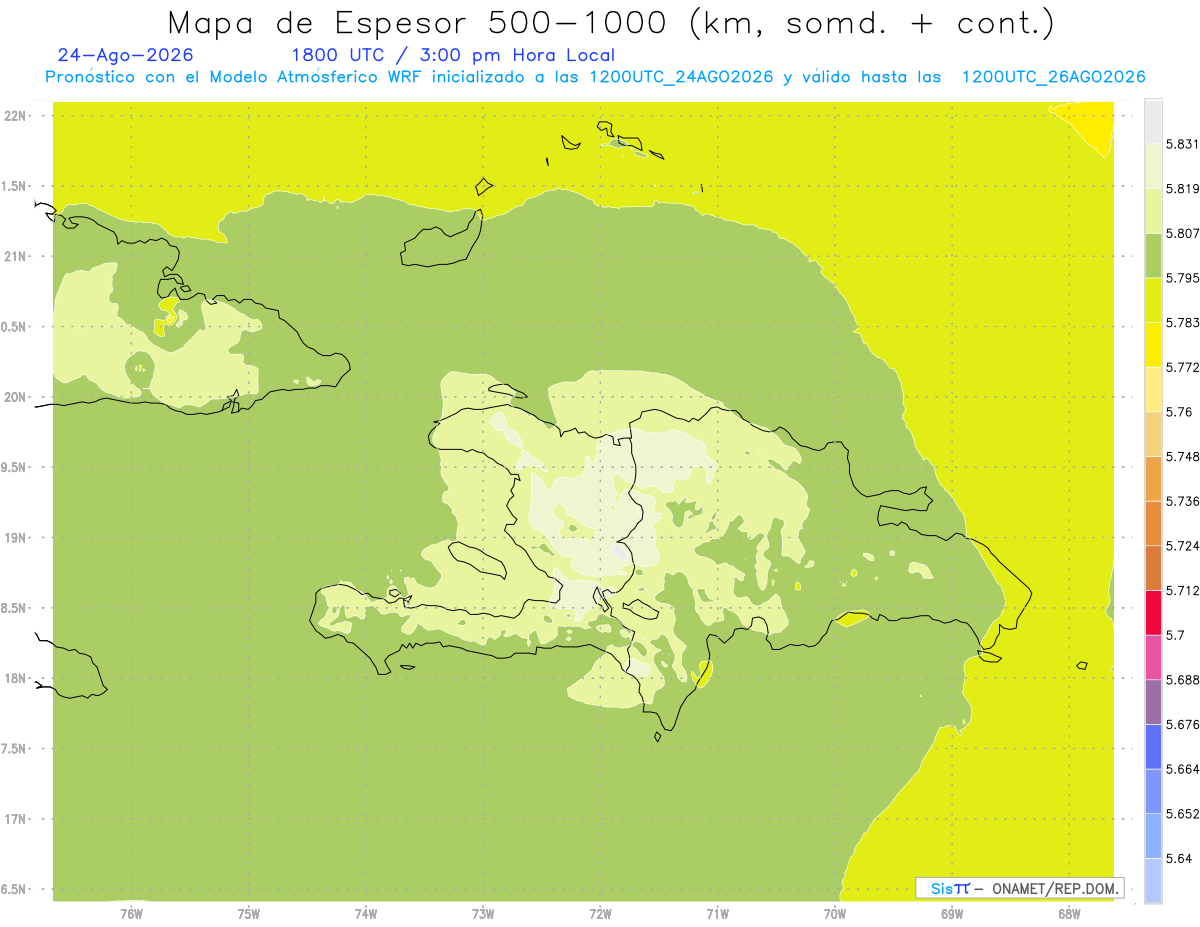The image size is (1200, 927).
Task: Click the legend value '5.819'
Action: (x=1182, y=188)
